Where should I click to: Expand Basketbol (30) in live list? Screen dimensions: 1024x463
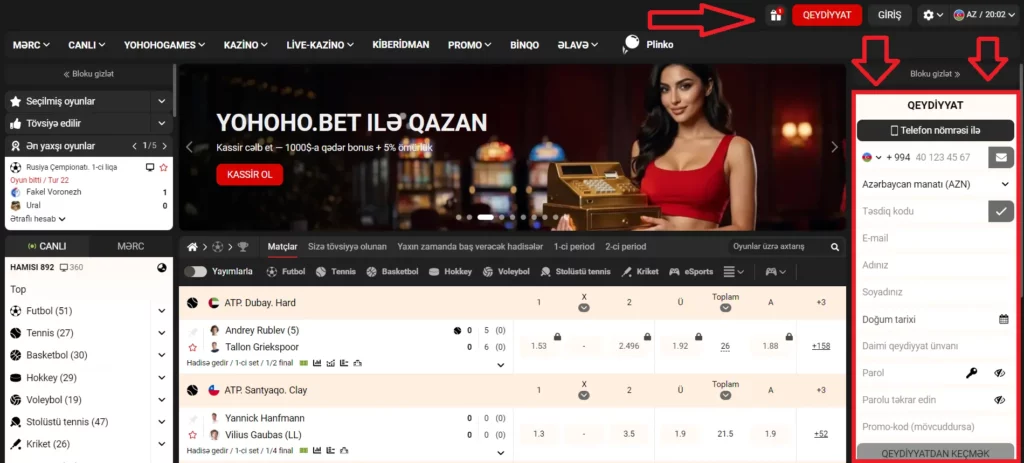click(x=162, y=355)
